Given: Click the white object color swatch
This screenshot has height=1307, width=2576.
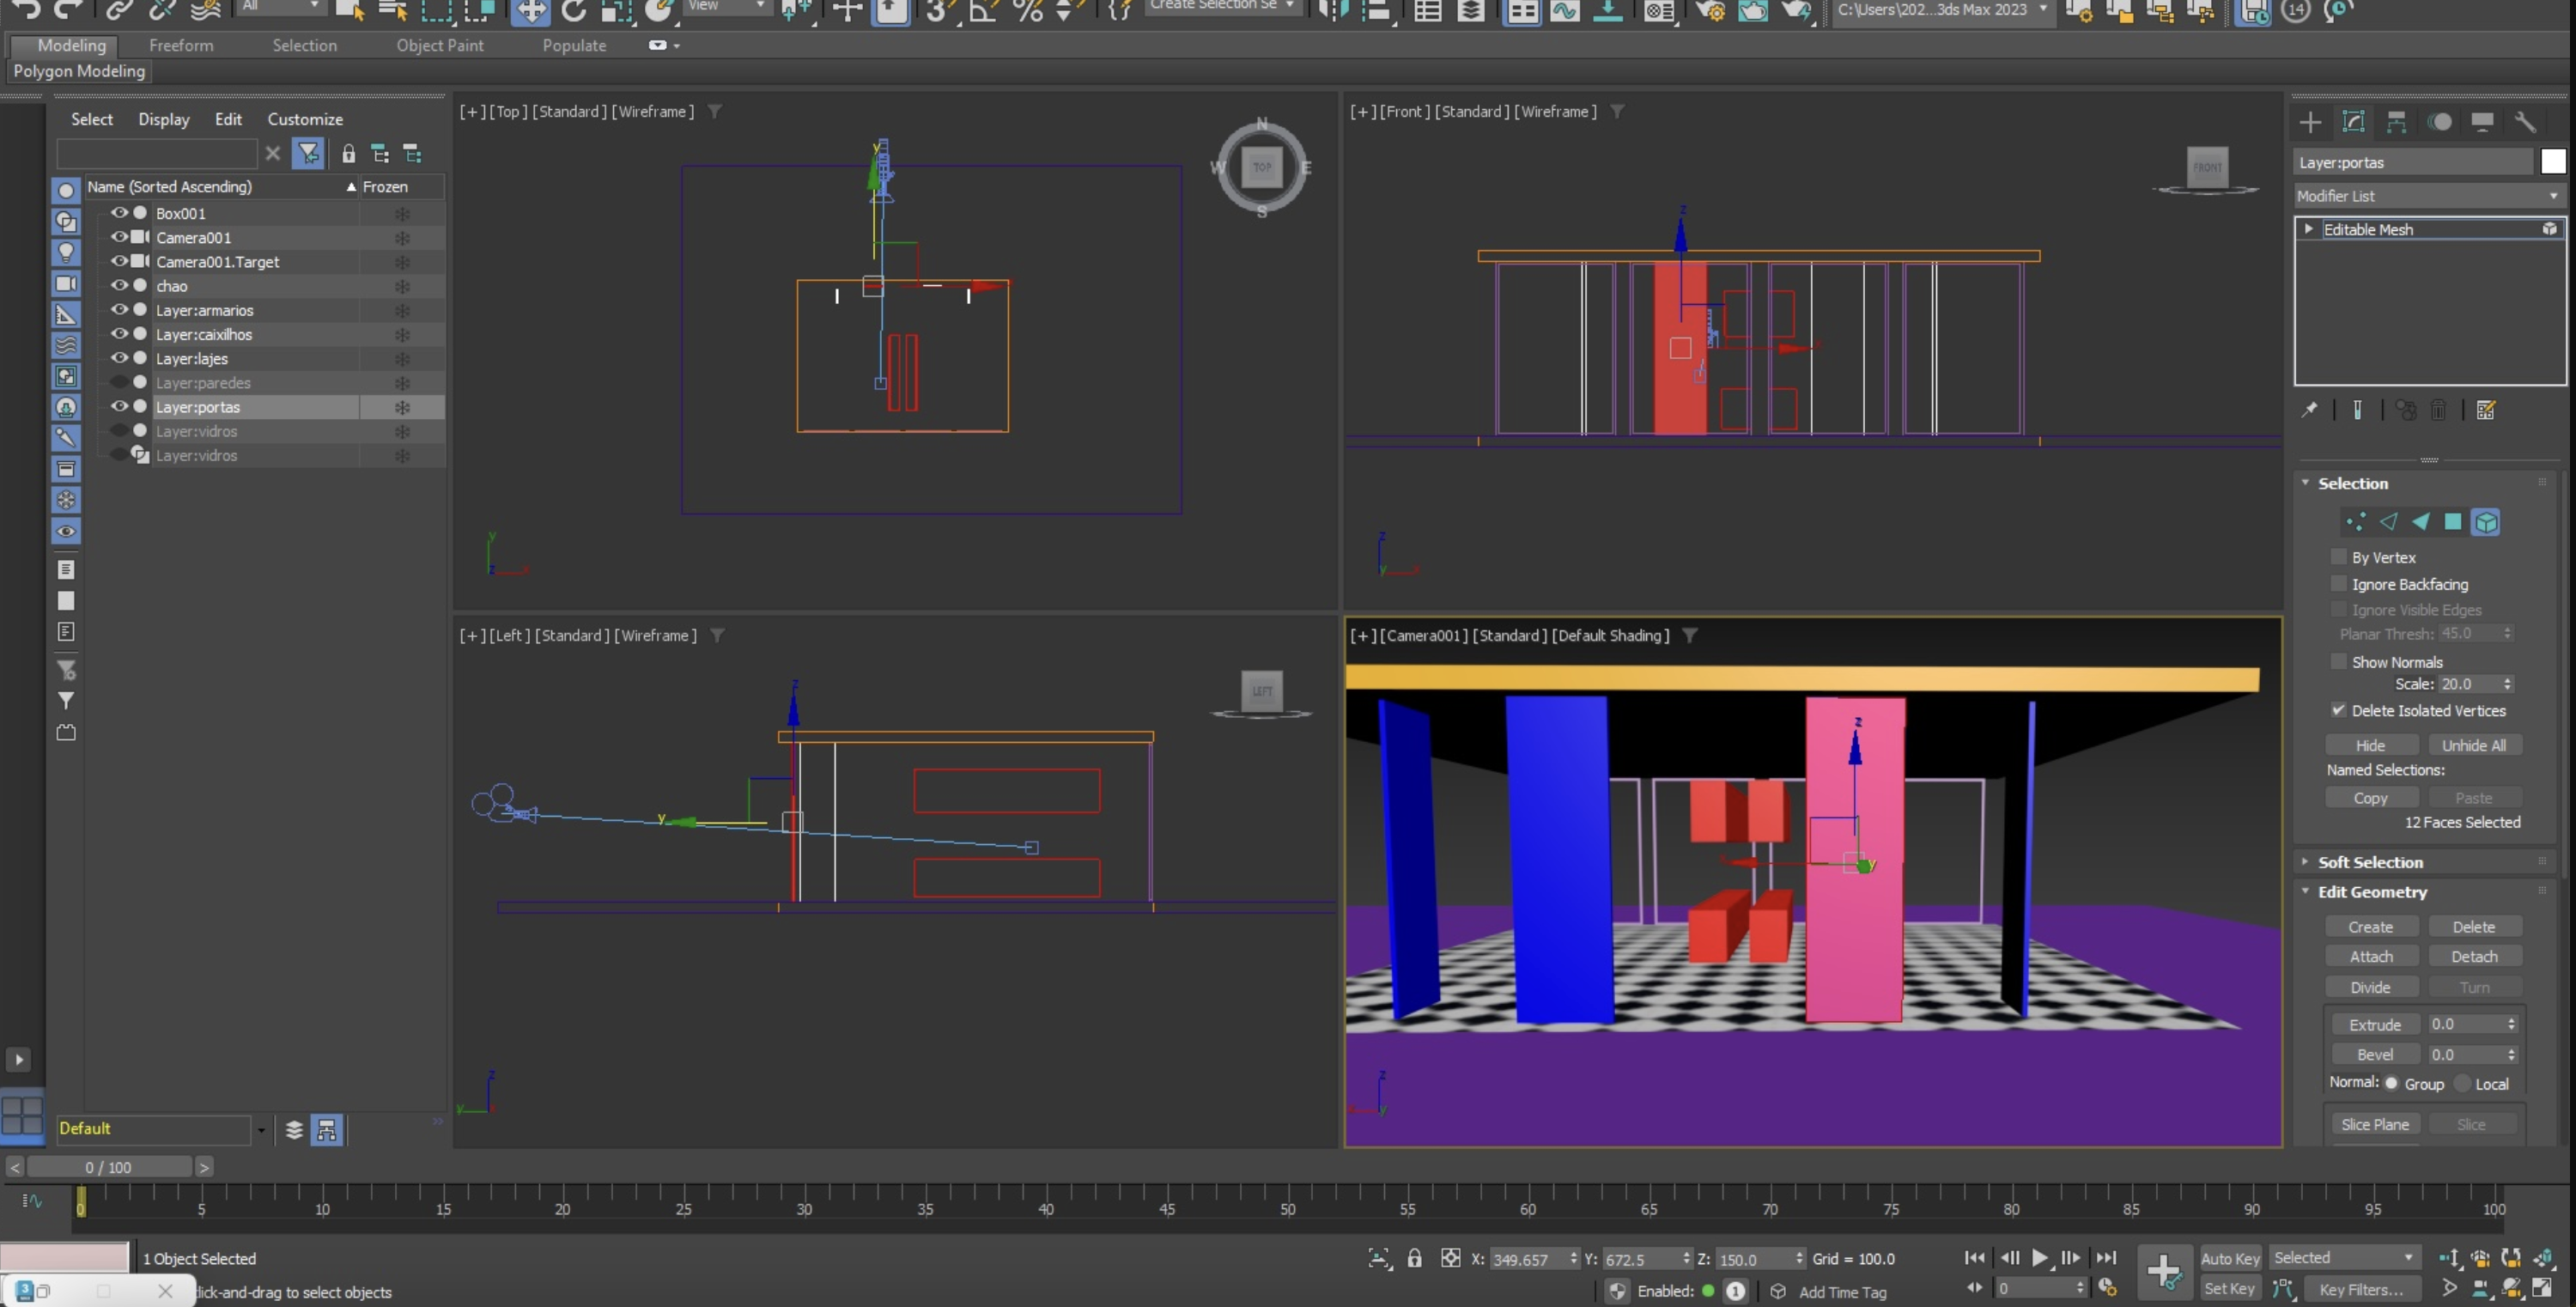Looking at the screenshot, I should coord(2553,162).
